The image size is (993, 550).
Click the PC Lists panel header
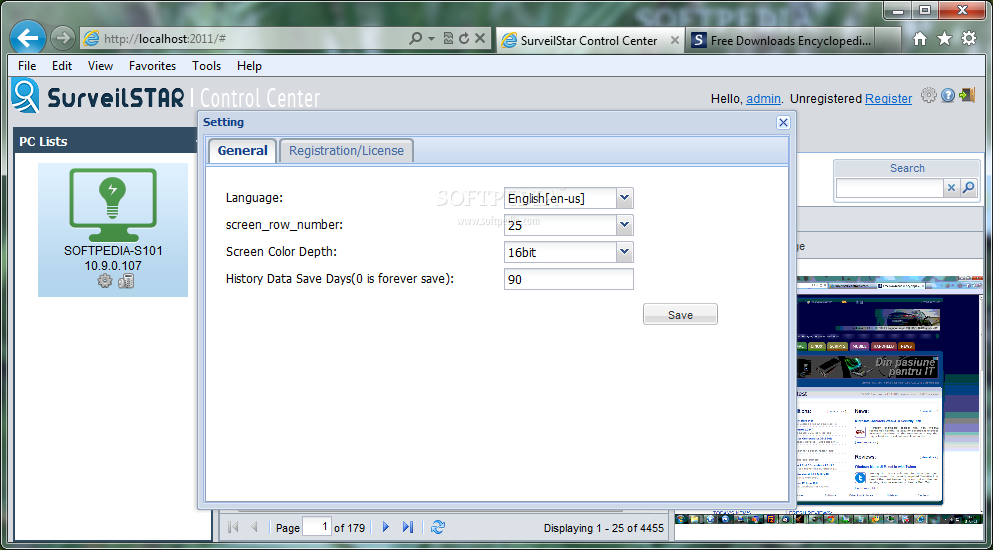pyautogui.click(x=104, y=141)
